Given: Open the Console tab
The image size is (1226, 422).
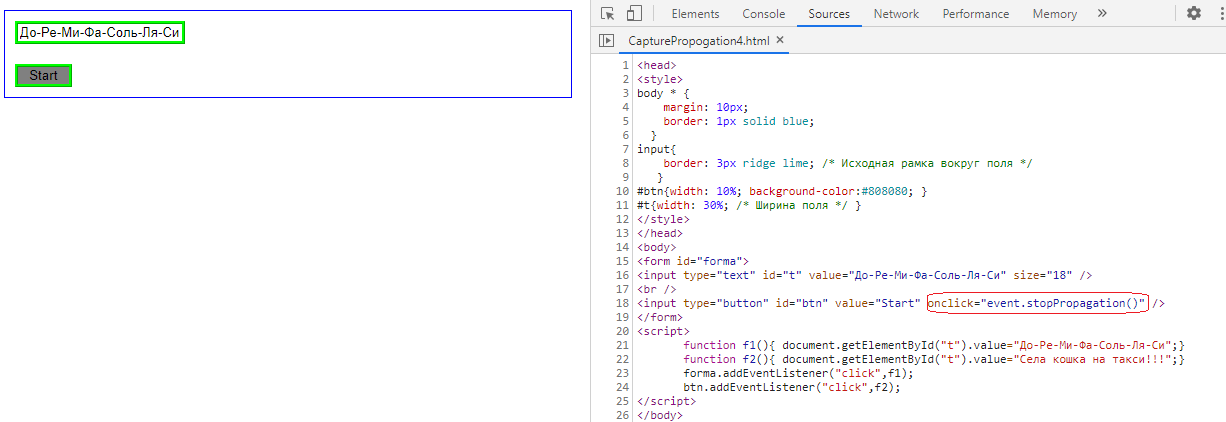Looking at the screenshot, I should click(763, 14).
